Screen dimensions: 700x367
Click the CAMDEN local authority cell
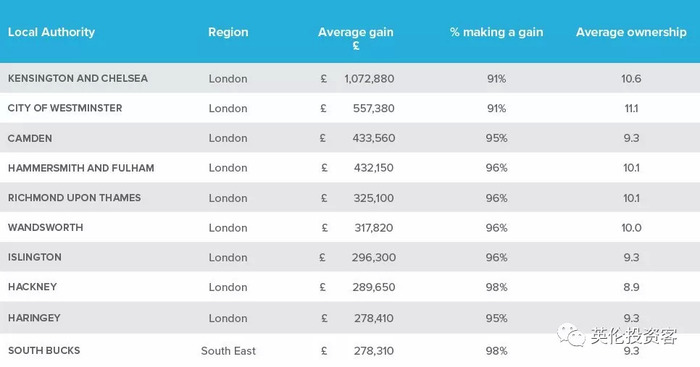click(x=30, y=138)
